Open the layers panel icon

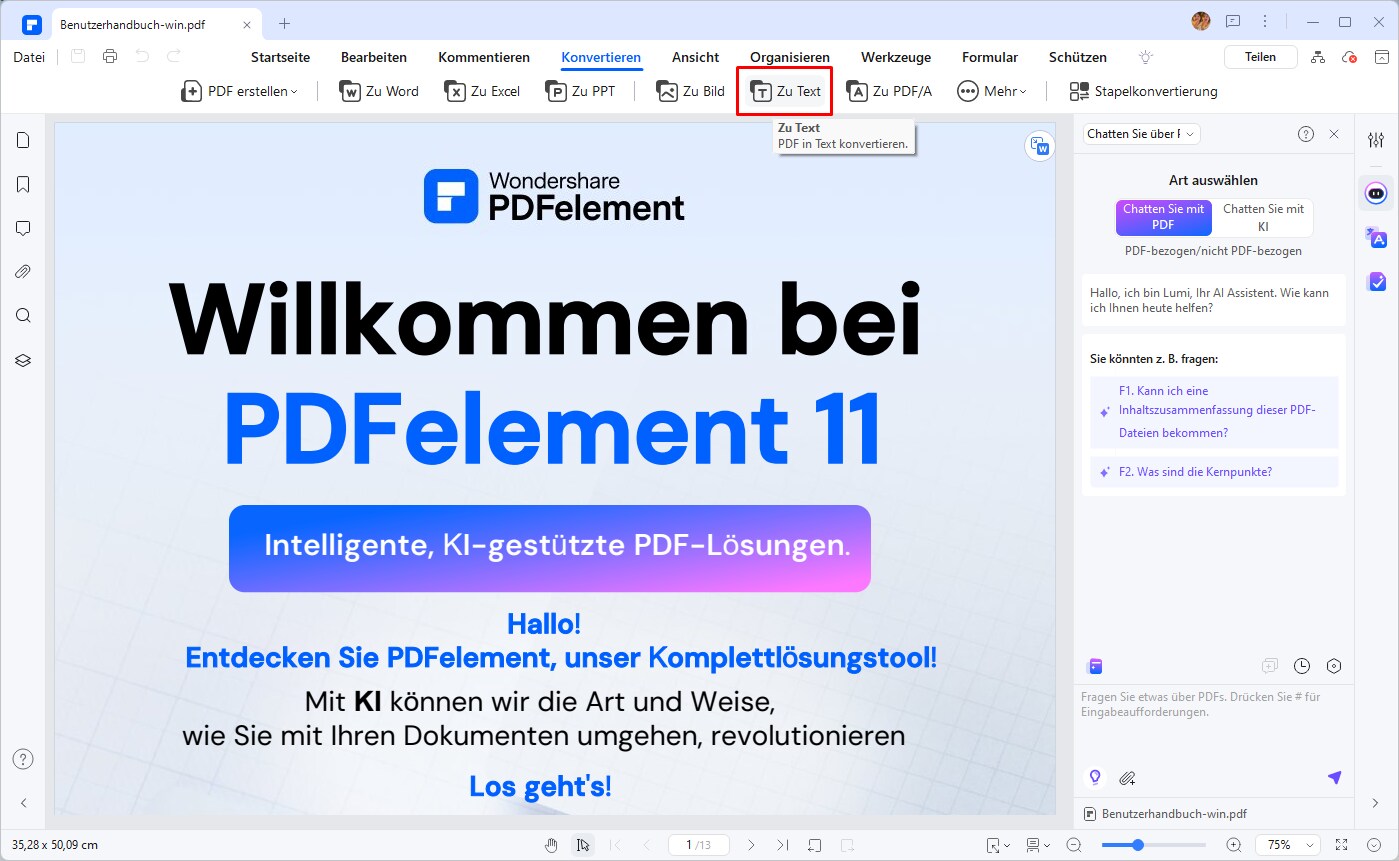[x=23, y=360]
